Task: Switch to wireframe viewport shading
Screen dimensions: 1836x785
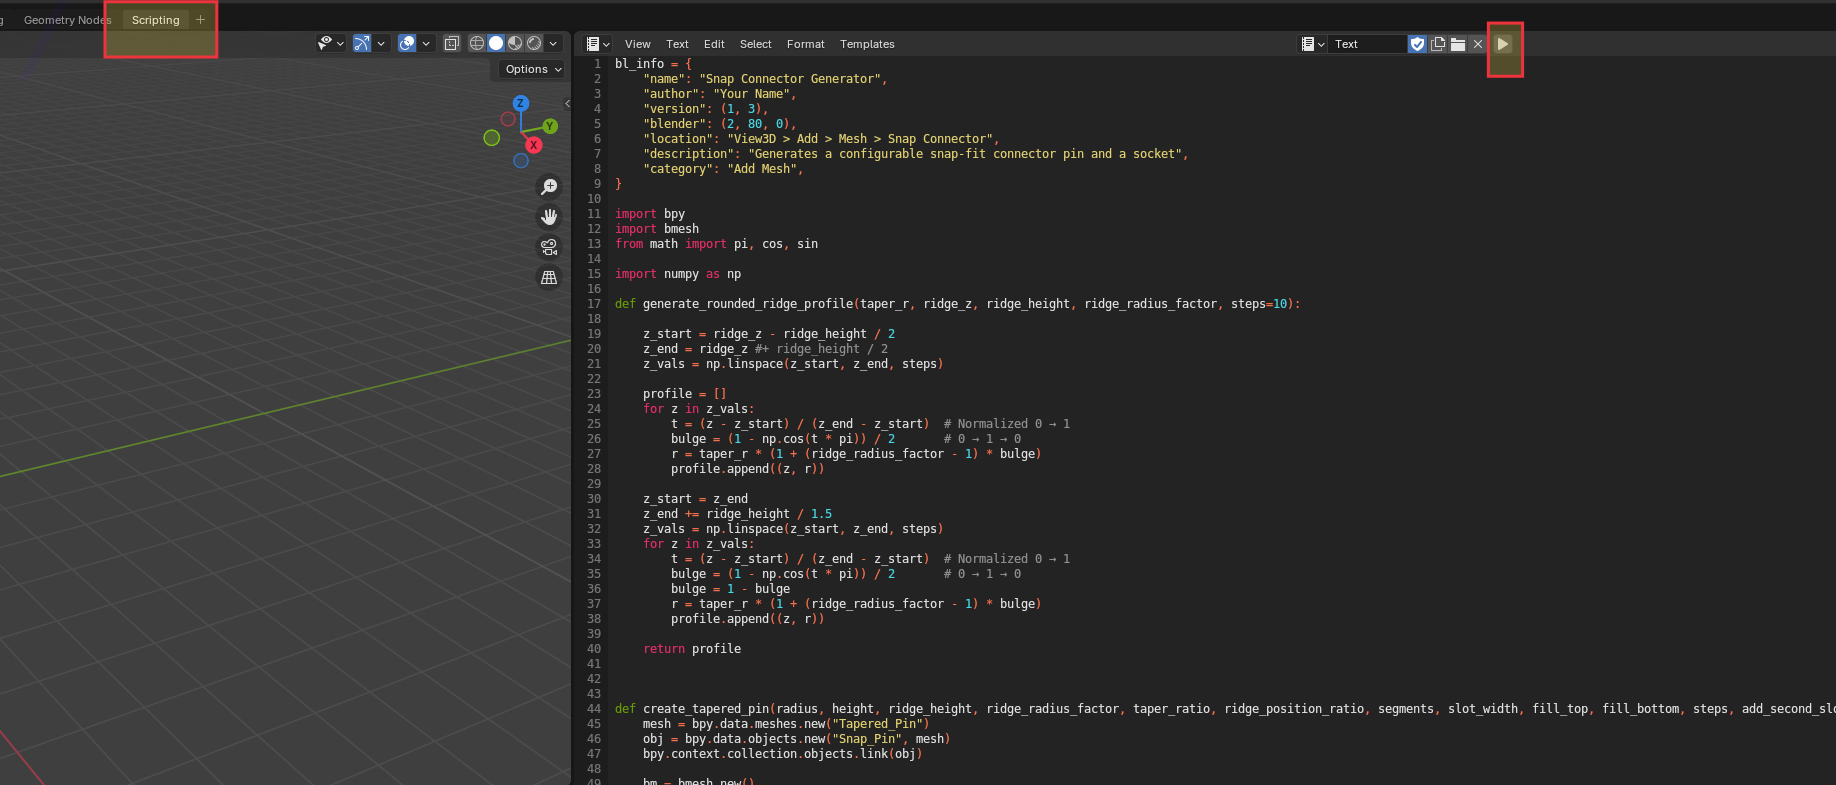Action: click(x=477, y=43)
